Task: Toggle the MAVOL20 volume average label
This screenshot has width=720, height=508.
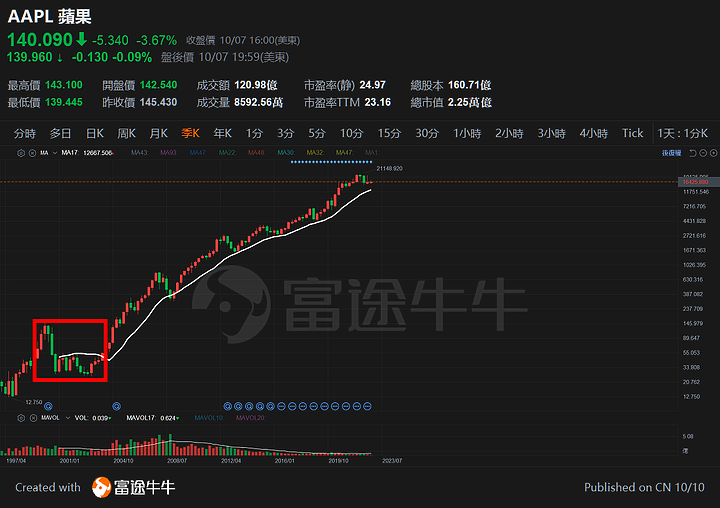Action: point(250,418)
